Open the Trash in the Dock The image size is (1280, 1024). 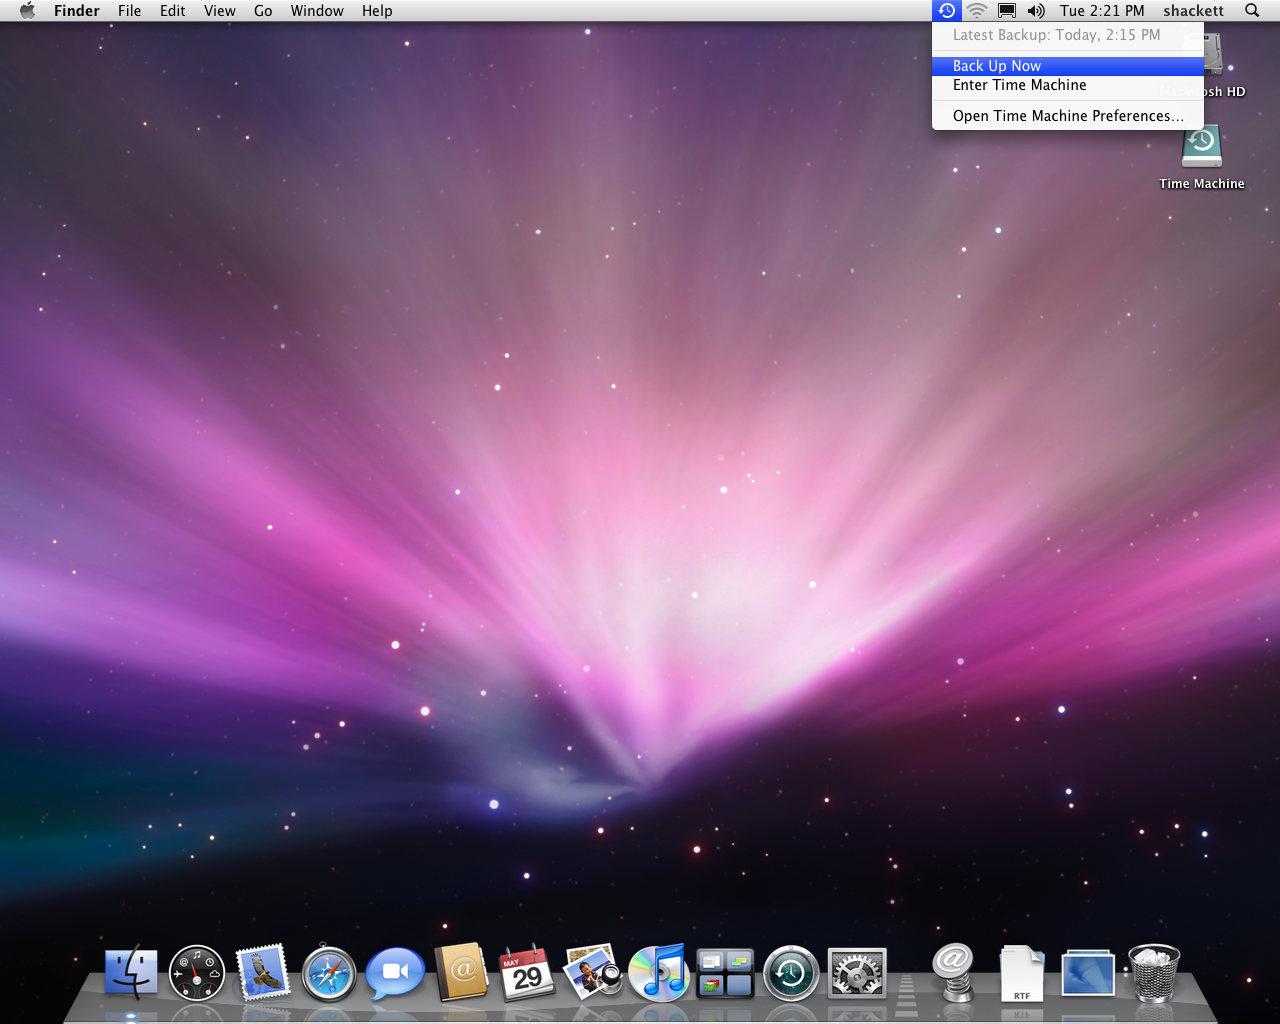(x=1154, y=973)
